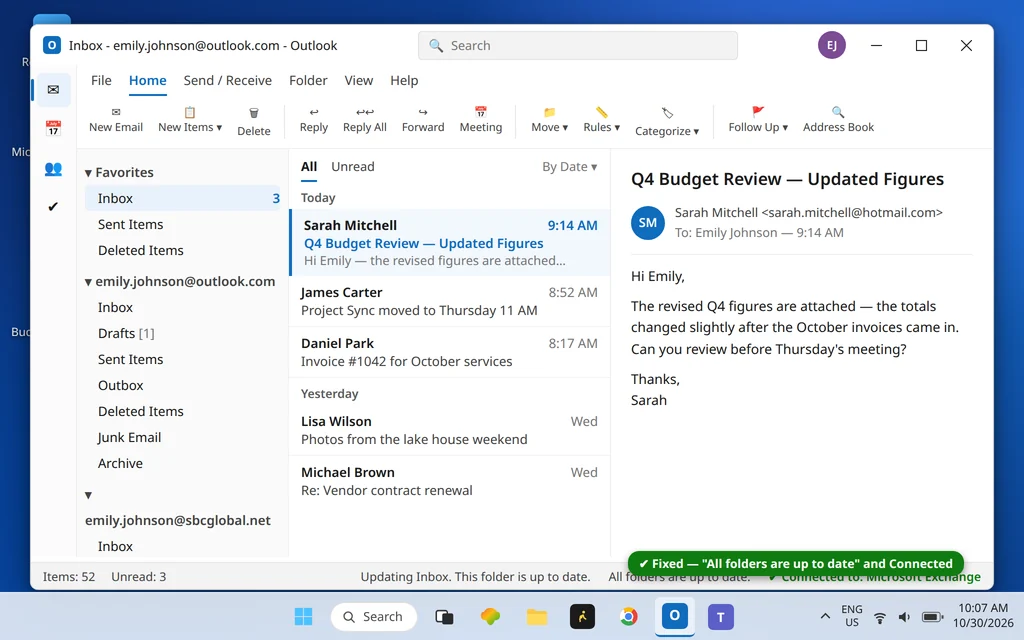Open File Explorer from the taskbar

pos(537,616)
